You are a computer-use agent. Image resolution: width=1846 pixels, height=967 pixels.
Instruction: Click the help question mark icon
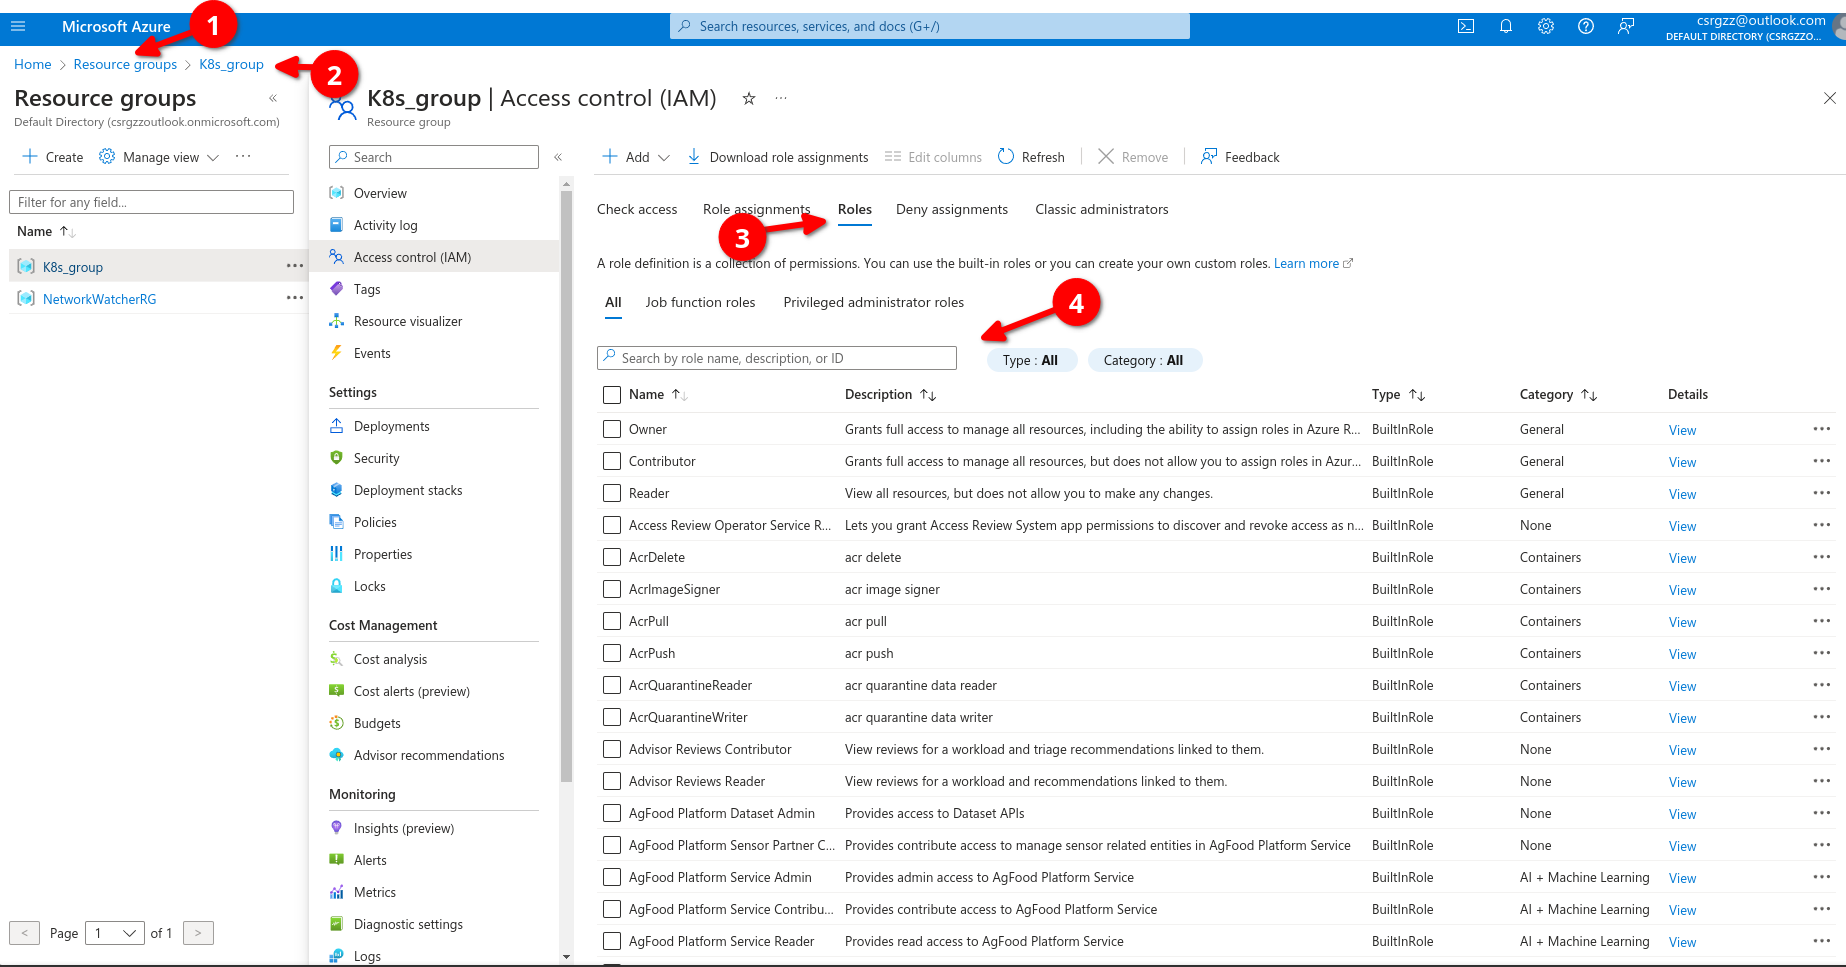click(1586, 27)
